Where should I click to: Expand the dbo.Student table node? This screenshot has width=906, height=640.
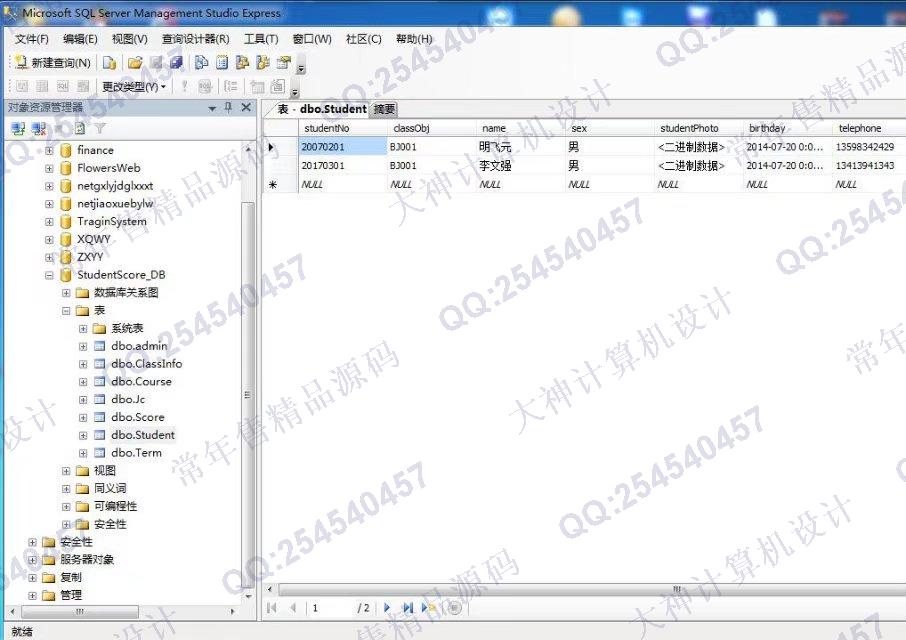(83, 435)
